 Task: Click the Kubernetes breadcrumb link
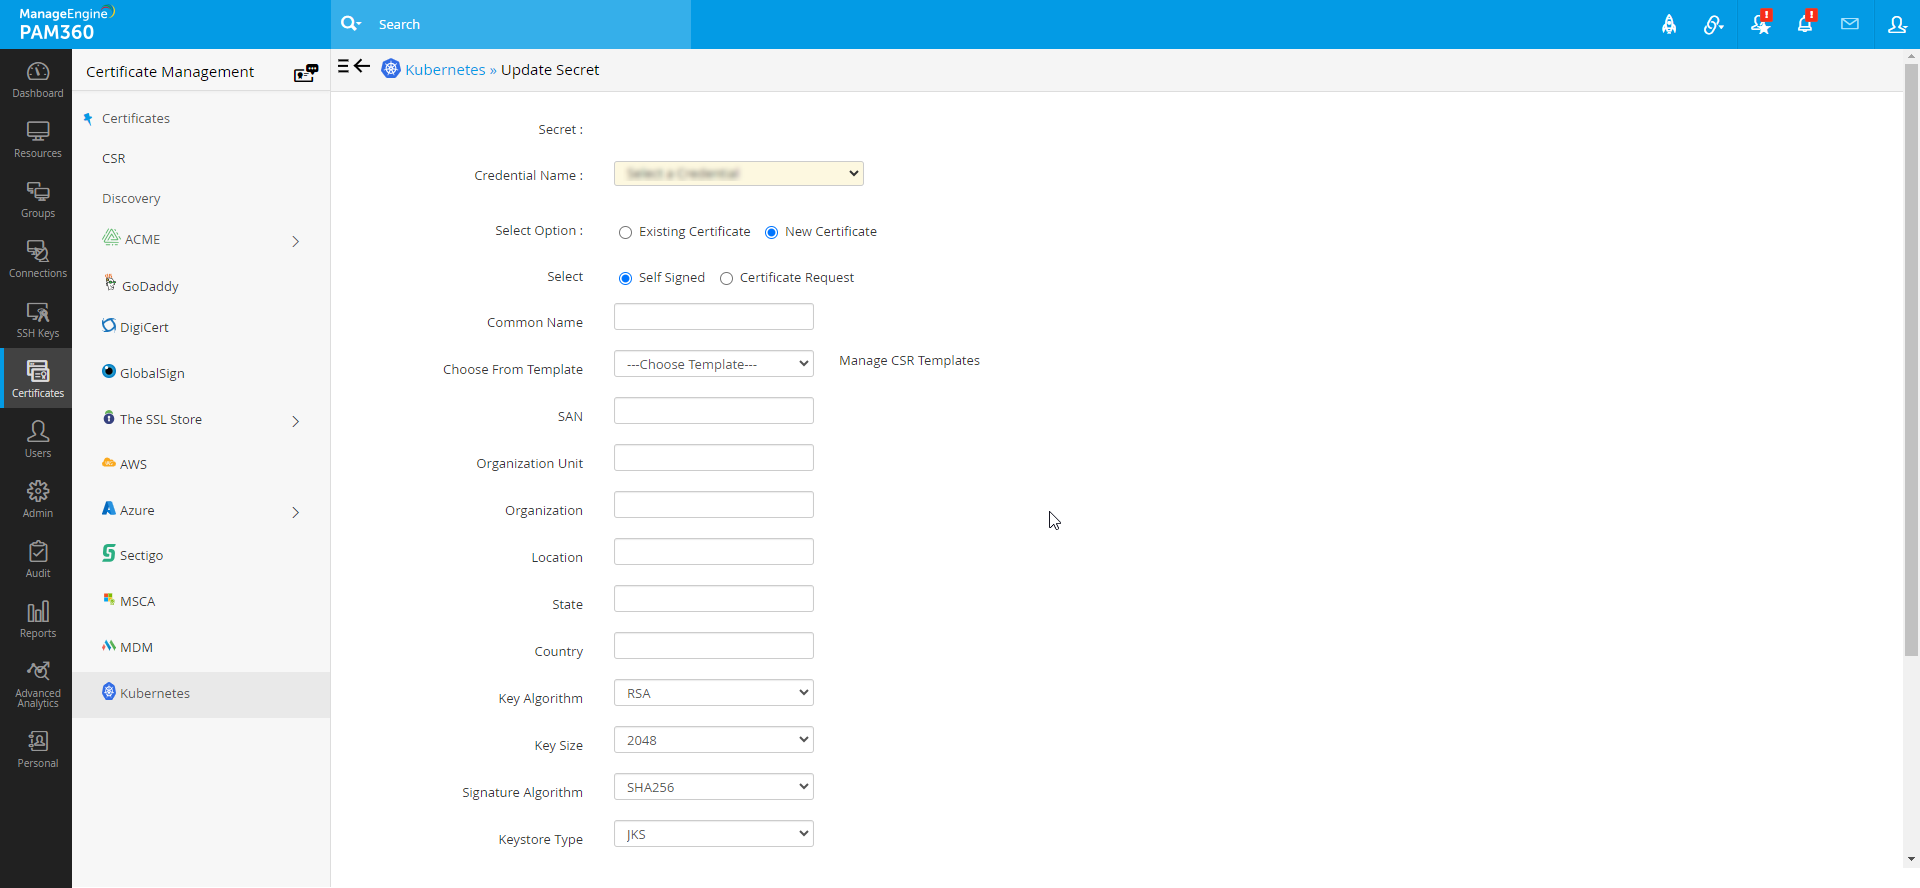tap(445, 70)
